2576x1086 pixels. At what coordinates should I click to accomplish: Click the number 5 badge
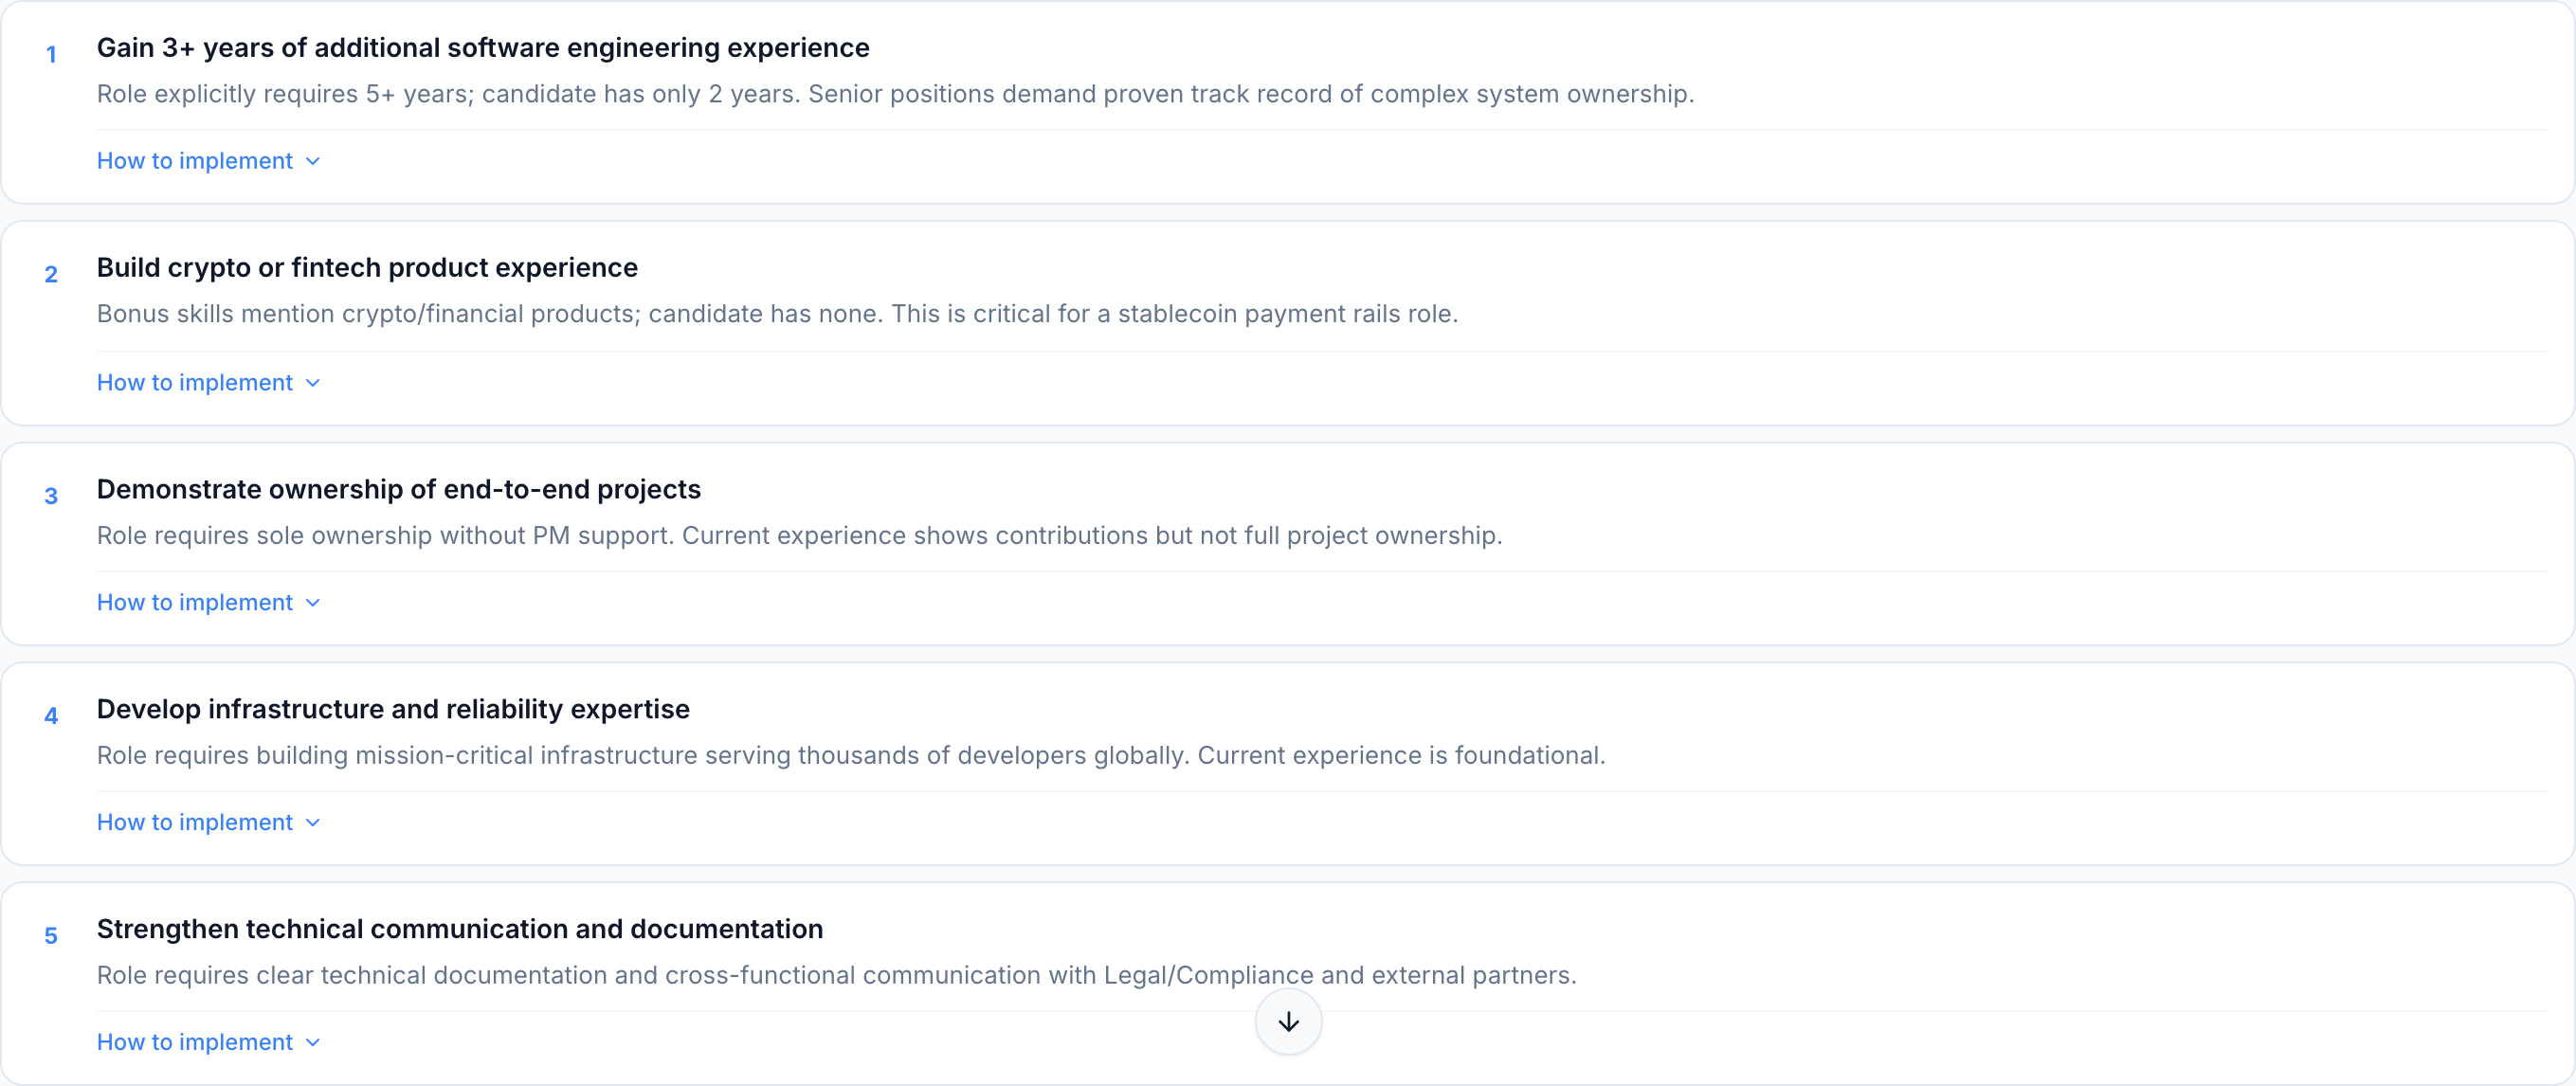(x=51, y=936)
